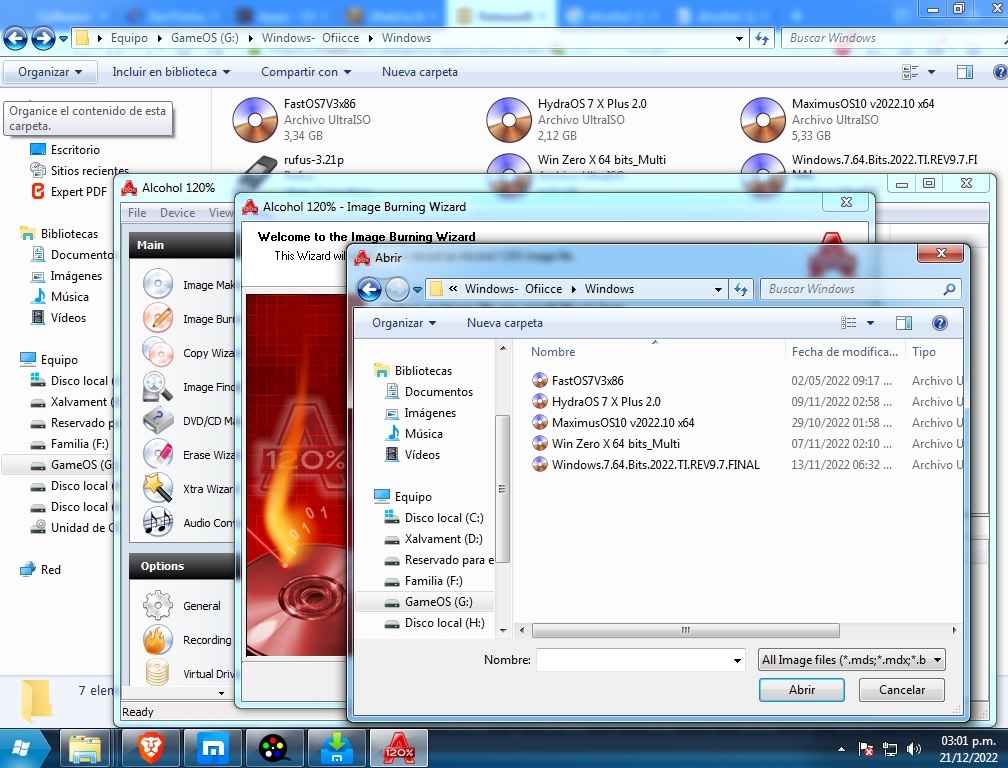Screen dimensions: 1008x768
Task: Select FastOS7V3x86 in Abrir file list
Action: 587,380
